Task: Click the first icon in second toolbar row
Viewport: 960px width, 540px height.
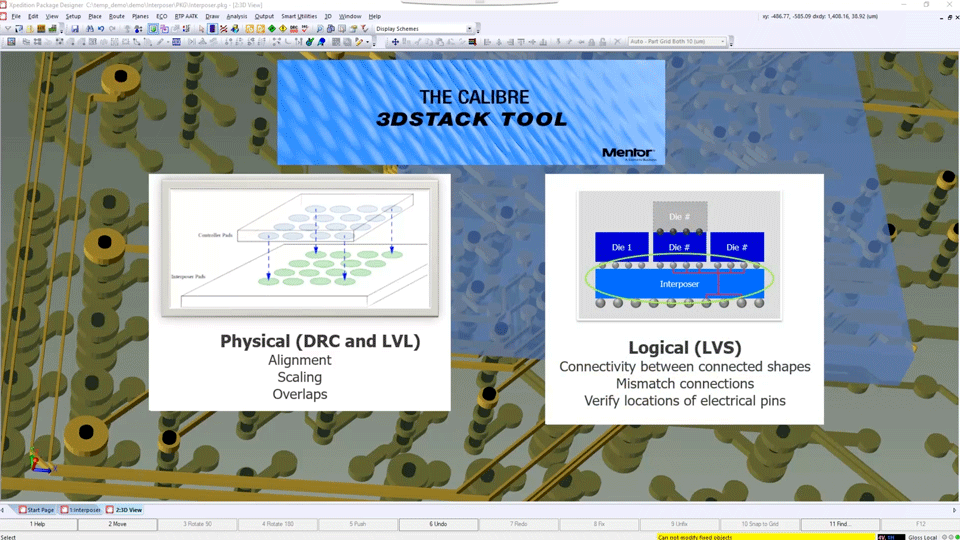Action: pyautogui.click(x=11, y=42)
